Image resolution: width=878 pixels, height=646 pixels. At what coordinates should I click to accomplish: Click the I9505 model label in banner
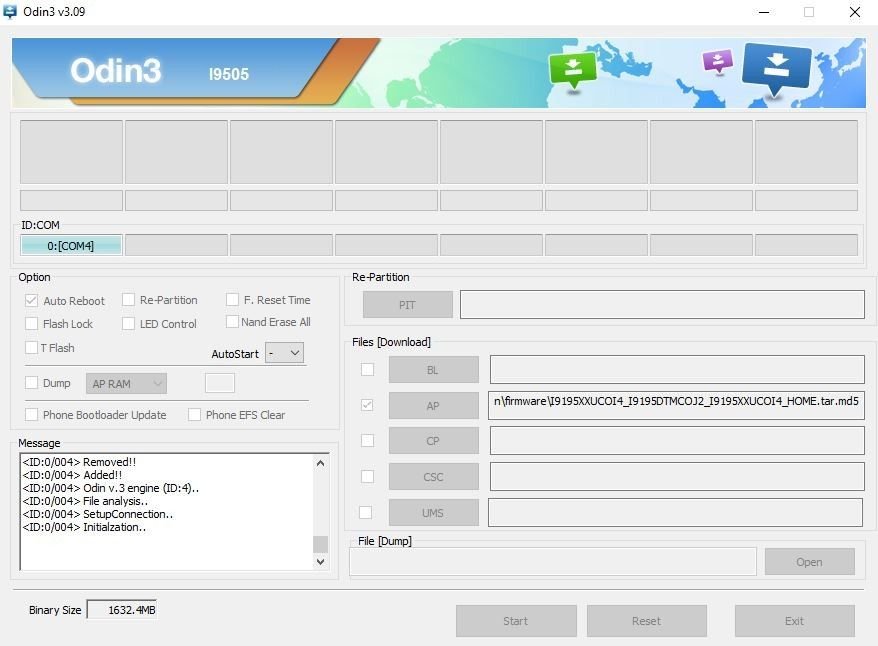(x=228, y=74)
